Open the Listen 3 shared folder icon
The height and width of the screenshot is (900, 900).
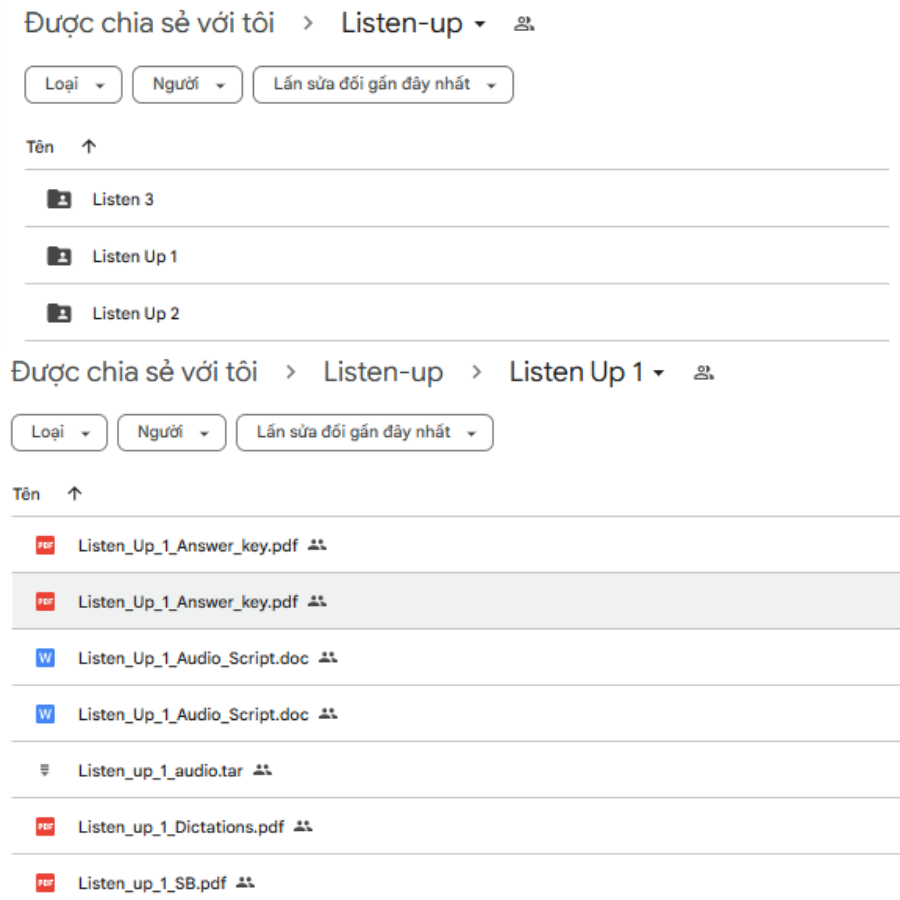tap(59, 199)
